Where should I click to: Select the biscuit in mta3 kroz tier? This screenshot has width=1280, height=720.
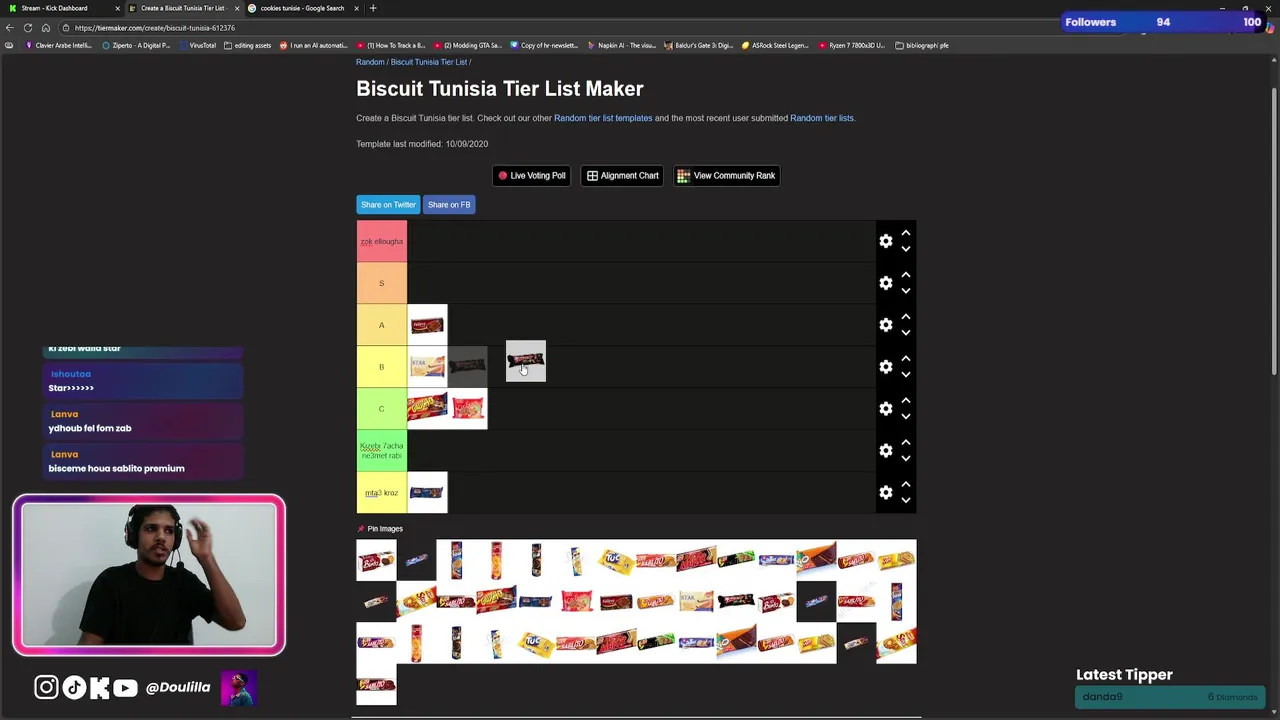[427, 493]
